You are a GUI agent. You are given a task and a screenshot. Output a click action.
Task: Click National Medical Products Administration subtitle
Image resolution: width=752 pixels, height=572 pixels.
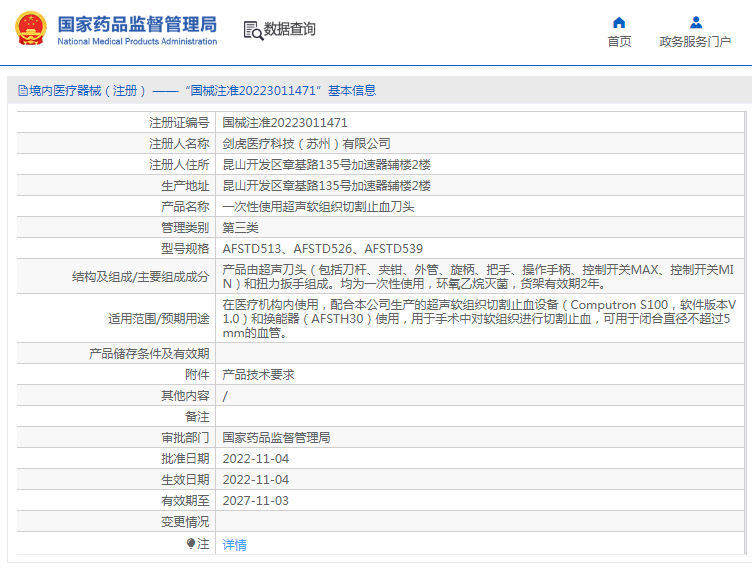click(137, 42)
